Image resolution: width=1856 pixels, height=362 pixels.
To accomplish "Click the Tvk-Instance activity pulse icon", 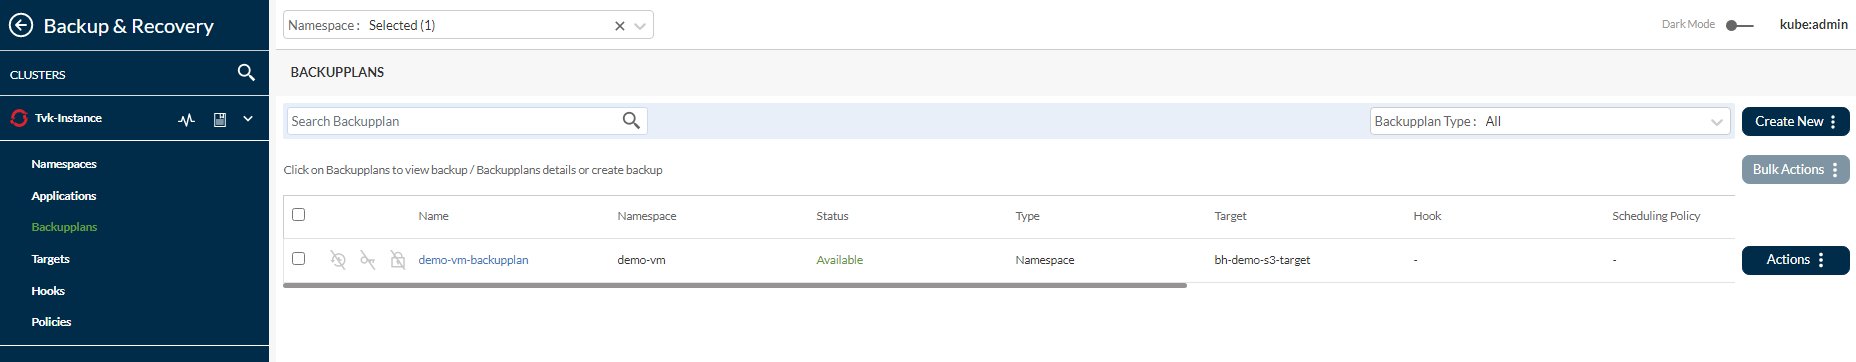I will [186, 119].
